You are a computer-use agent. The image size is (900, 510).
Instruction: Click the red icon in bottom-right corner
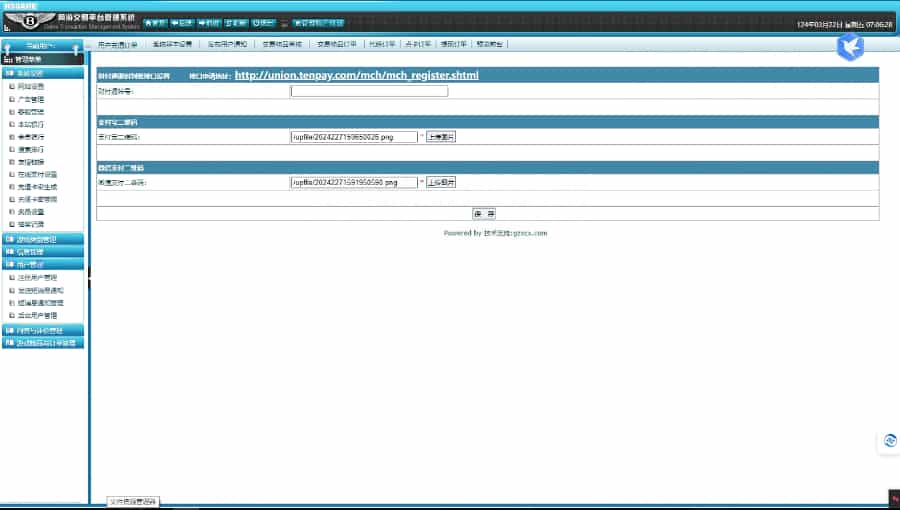[x=894, y=499]
